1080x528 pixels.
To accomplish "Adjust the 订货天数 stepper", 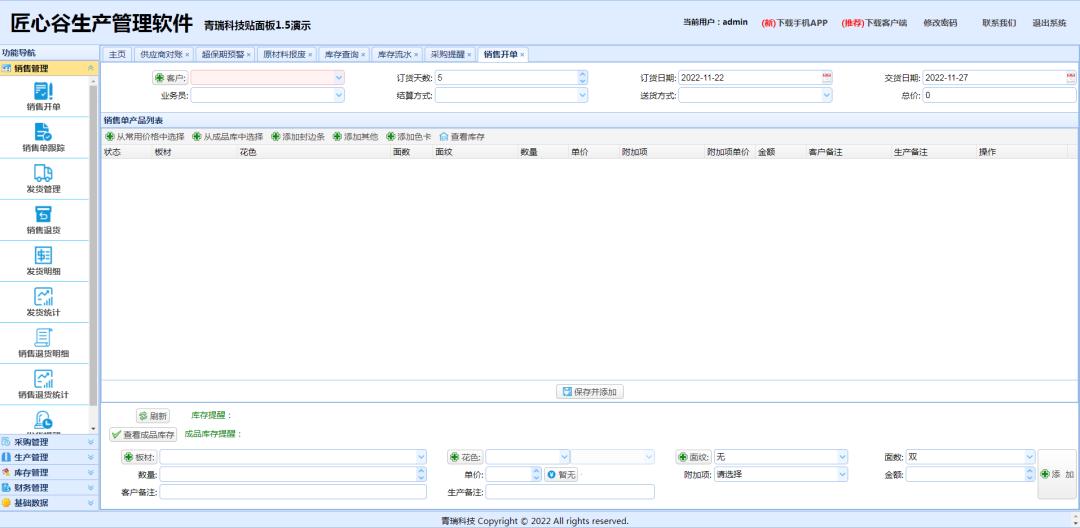I will 583,78.
